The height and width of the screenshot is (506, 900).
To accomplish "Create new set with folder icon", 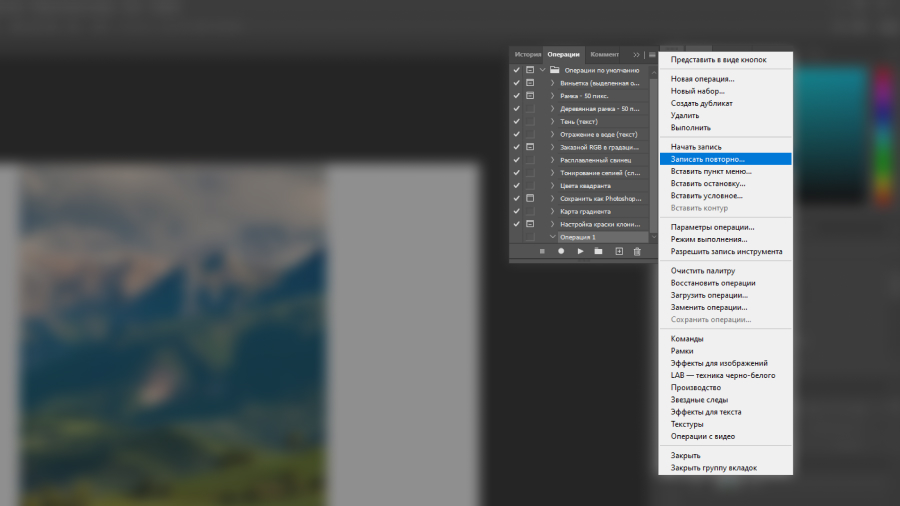I will click(x=599, y=251).
